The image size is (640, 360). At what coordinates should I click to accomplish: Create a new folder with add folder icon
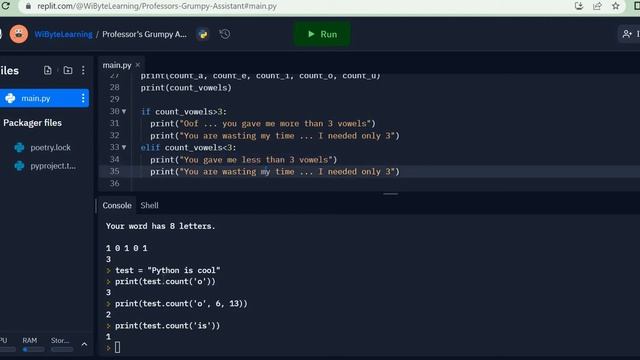click(68, 70)
